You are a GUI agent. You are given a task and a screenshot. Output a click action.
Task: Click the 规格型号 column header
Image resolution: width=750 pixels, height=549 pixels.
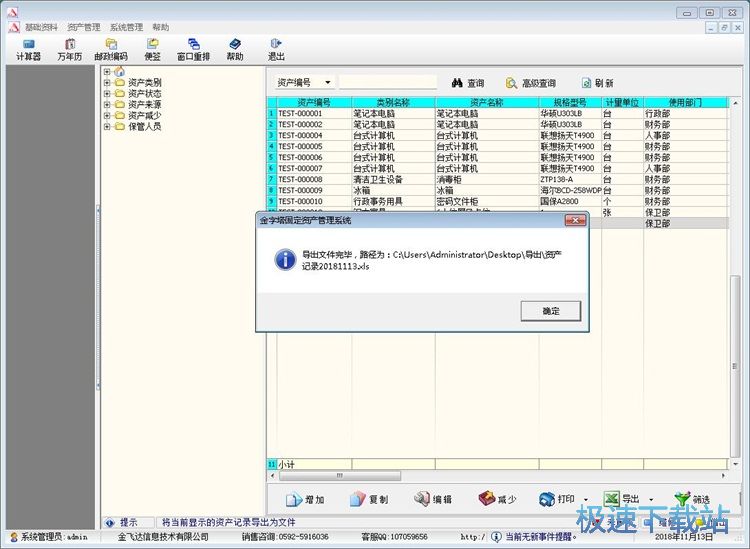point(570,102)
